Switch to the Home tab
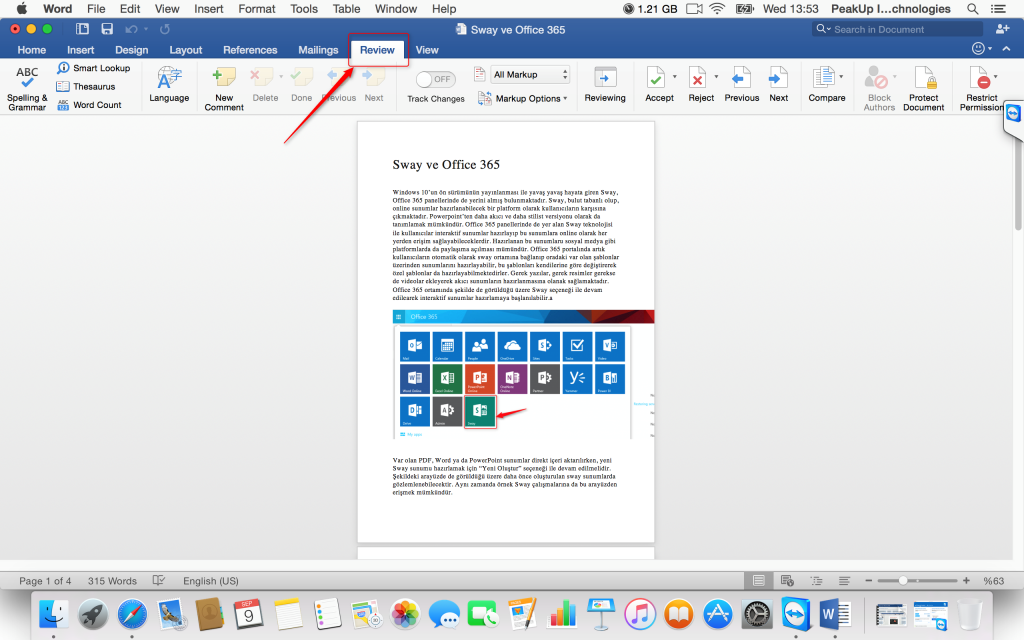 (31, 50)
